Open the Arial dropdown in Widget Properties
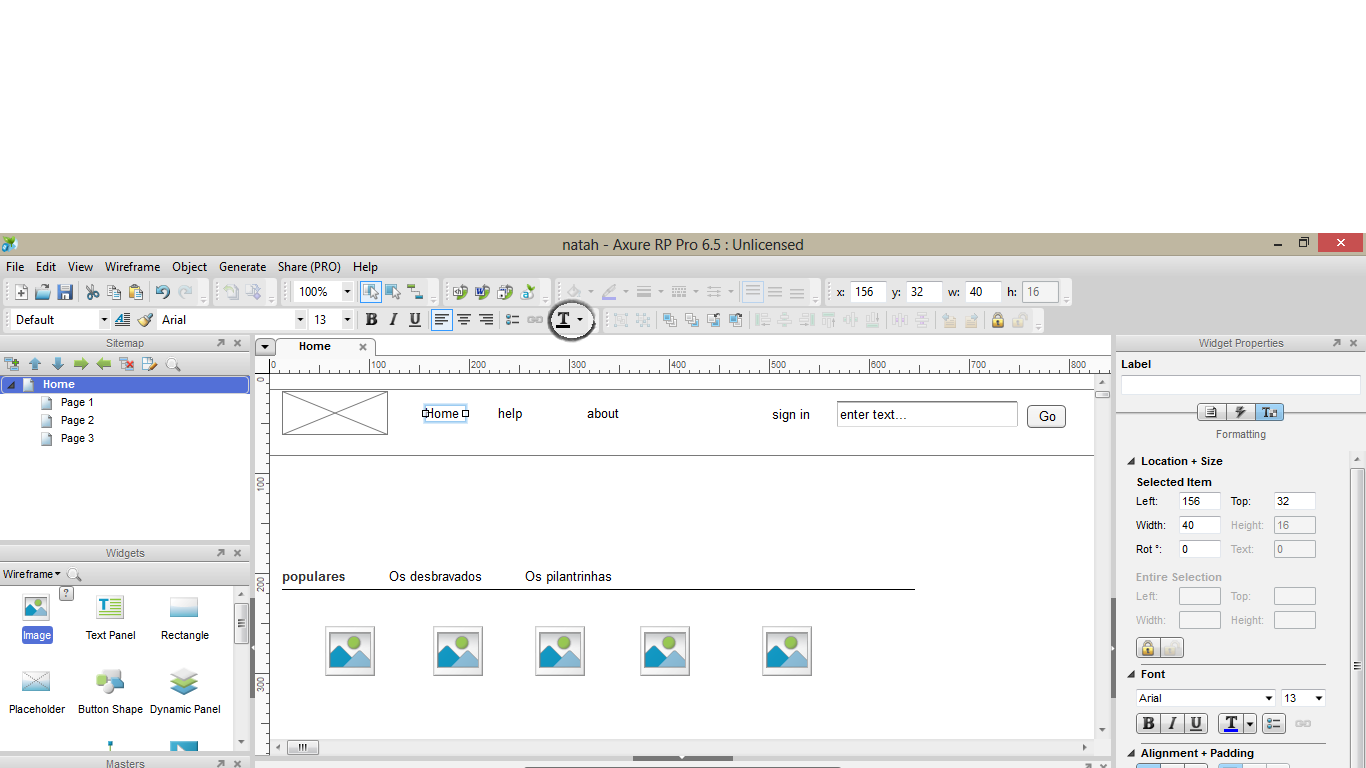The width and height of the screenshot is (1366, 768). (x=1269, y=698)
